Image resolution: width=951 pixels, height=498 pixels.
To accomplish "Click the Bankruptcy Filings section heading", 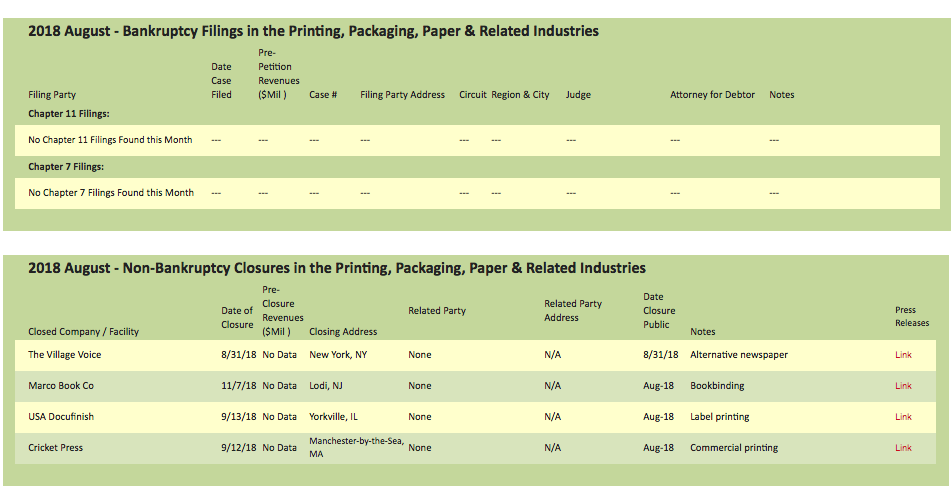I will click(313, 31).
